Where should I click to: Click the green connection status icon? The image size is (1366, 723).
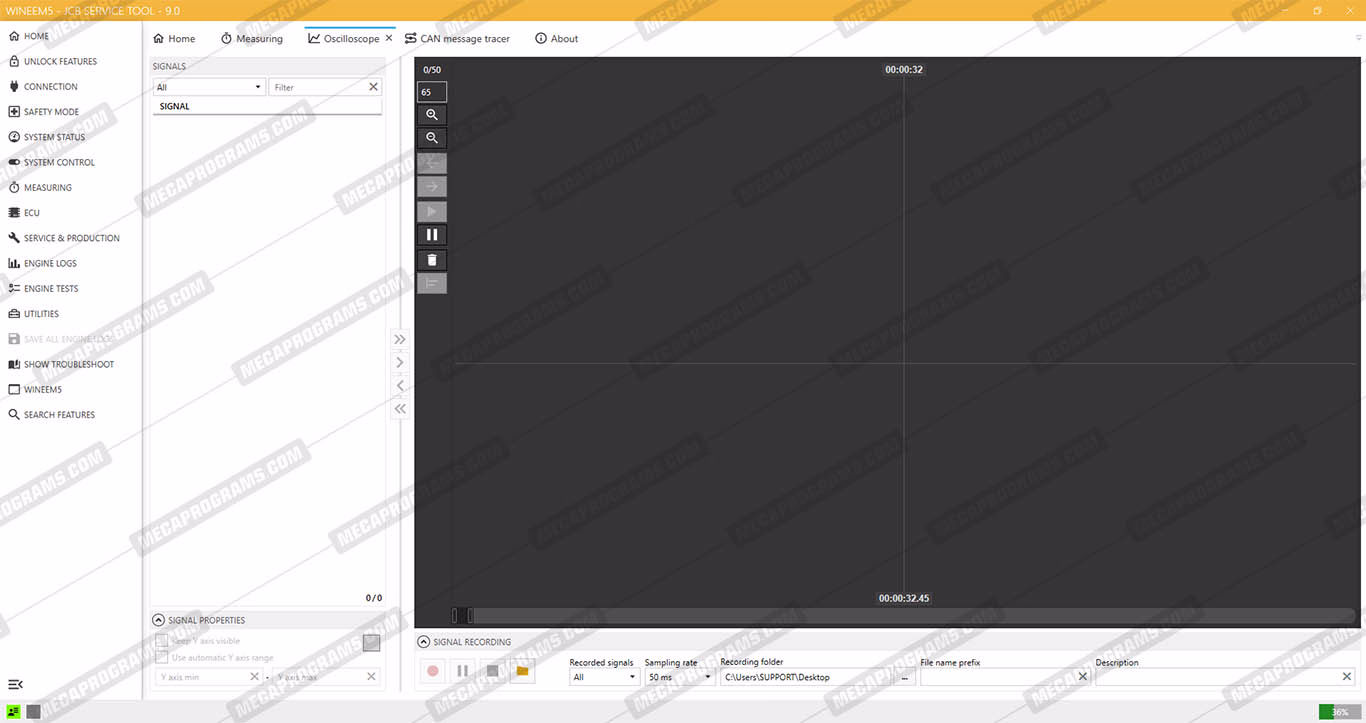(x=14, y=712)
